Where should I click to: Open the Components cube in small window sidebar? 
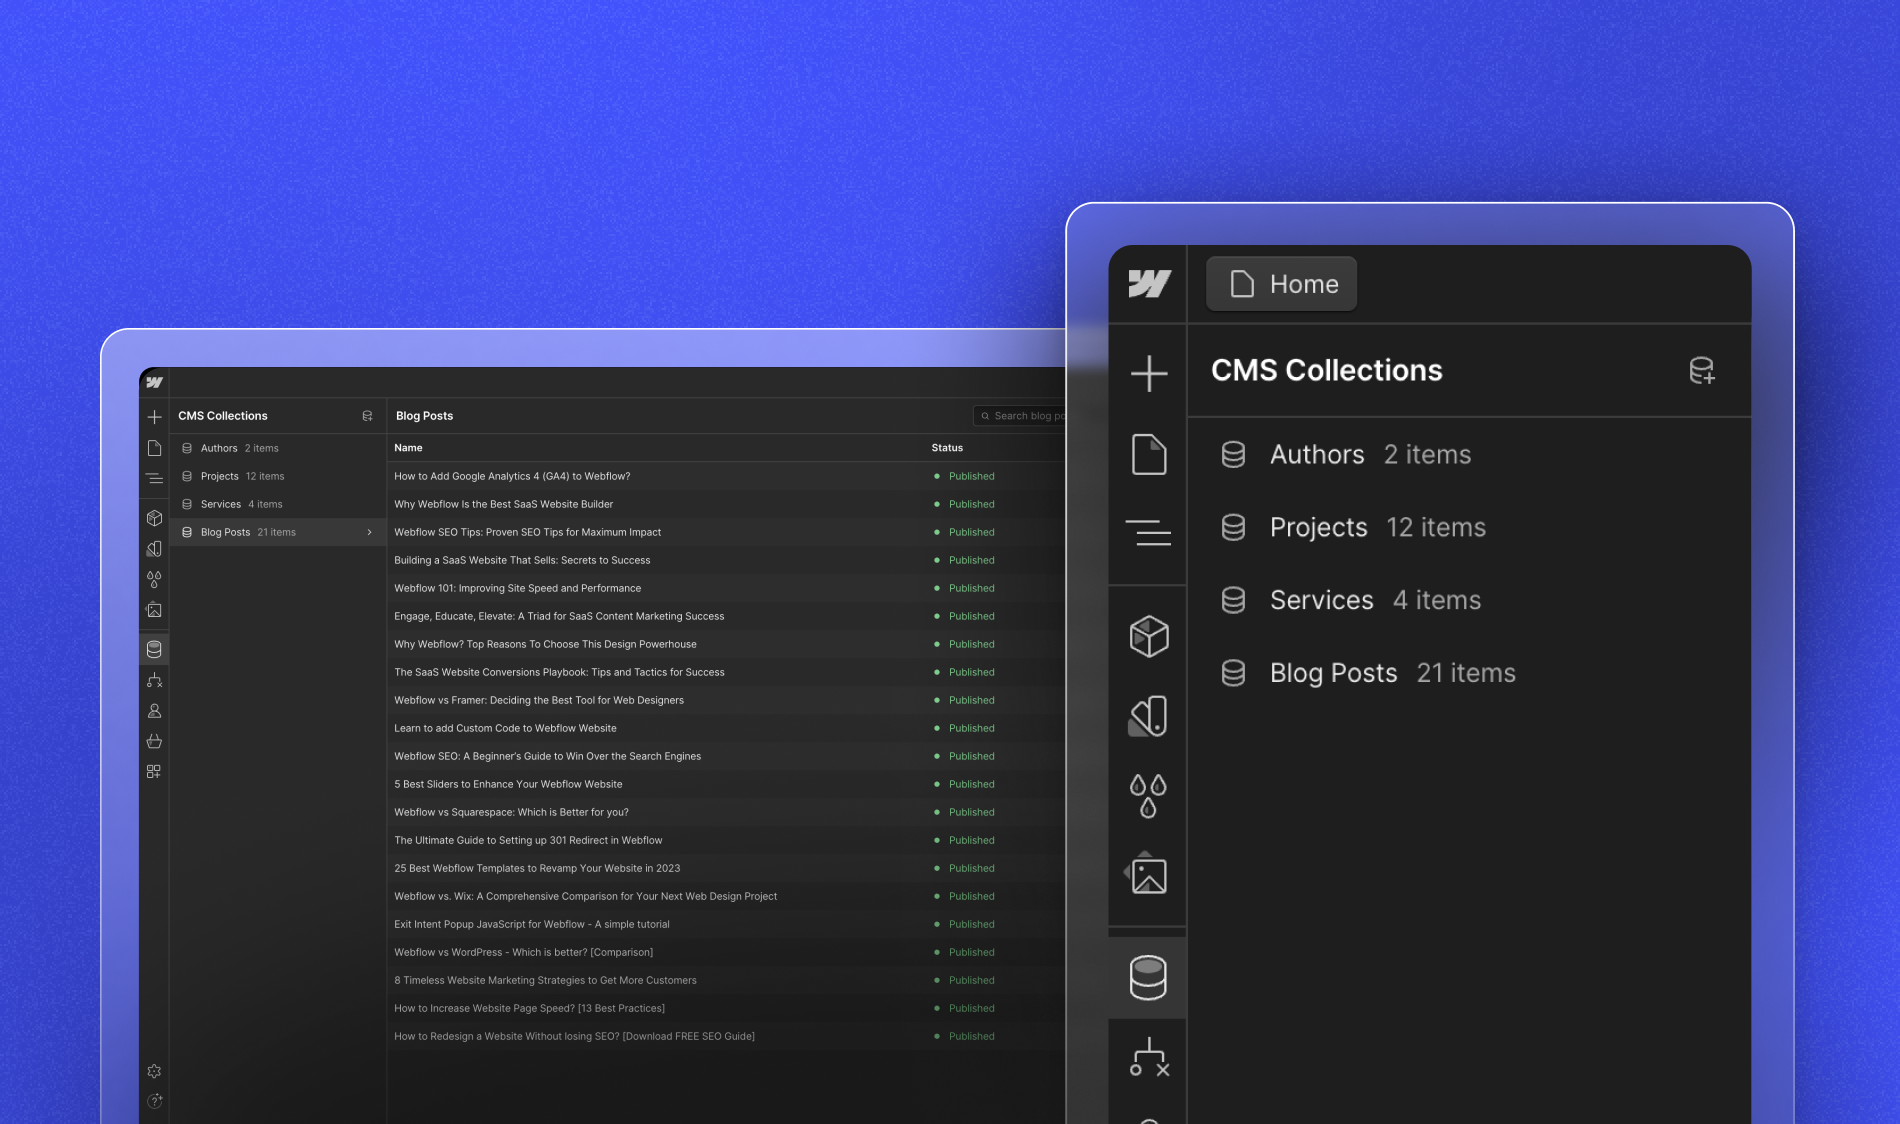154,518
